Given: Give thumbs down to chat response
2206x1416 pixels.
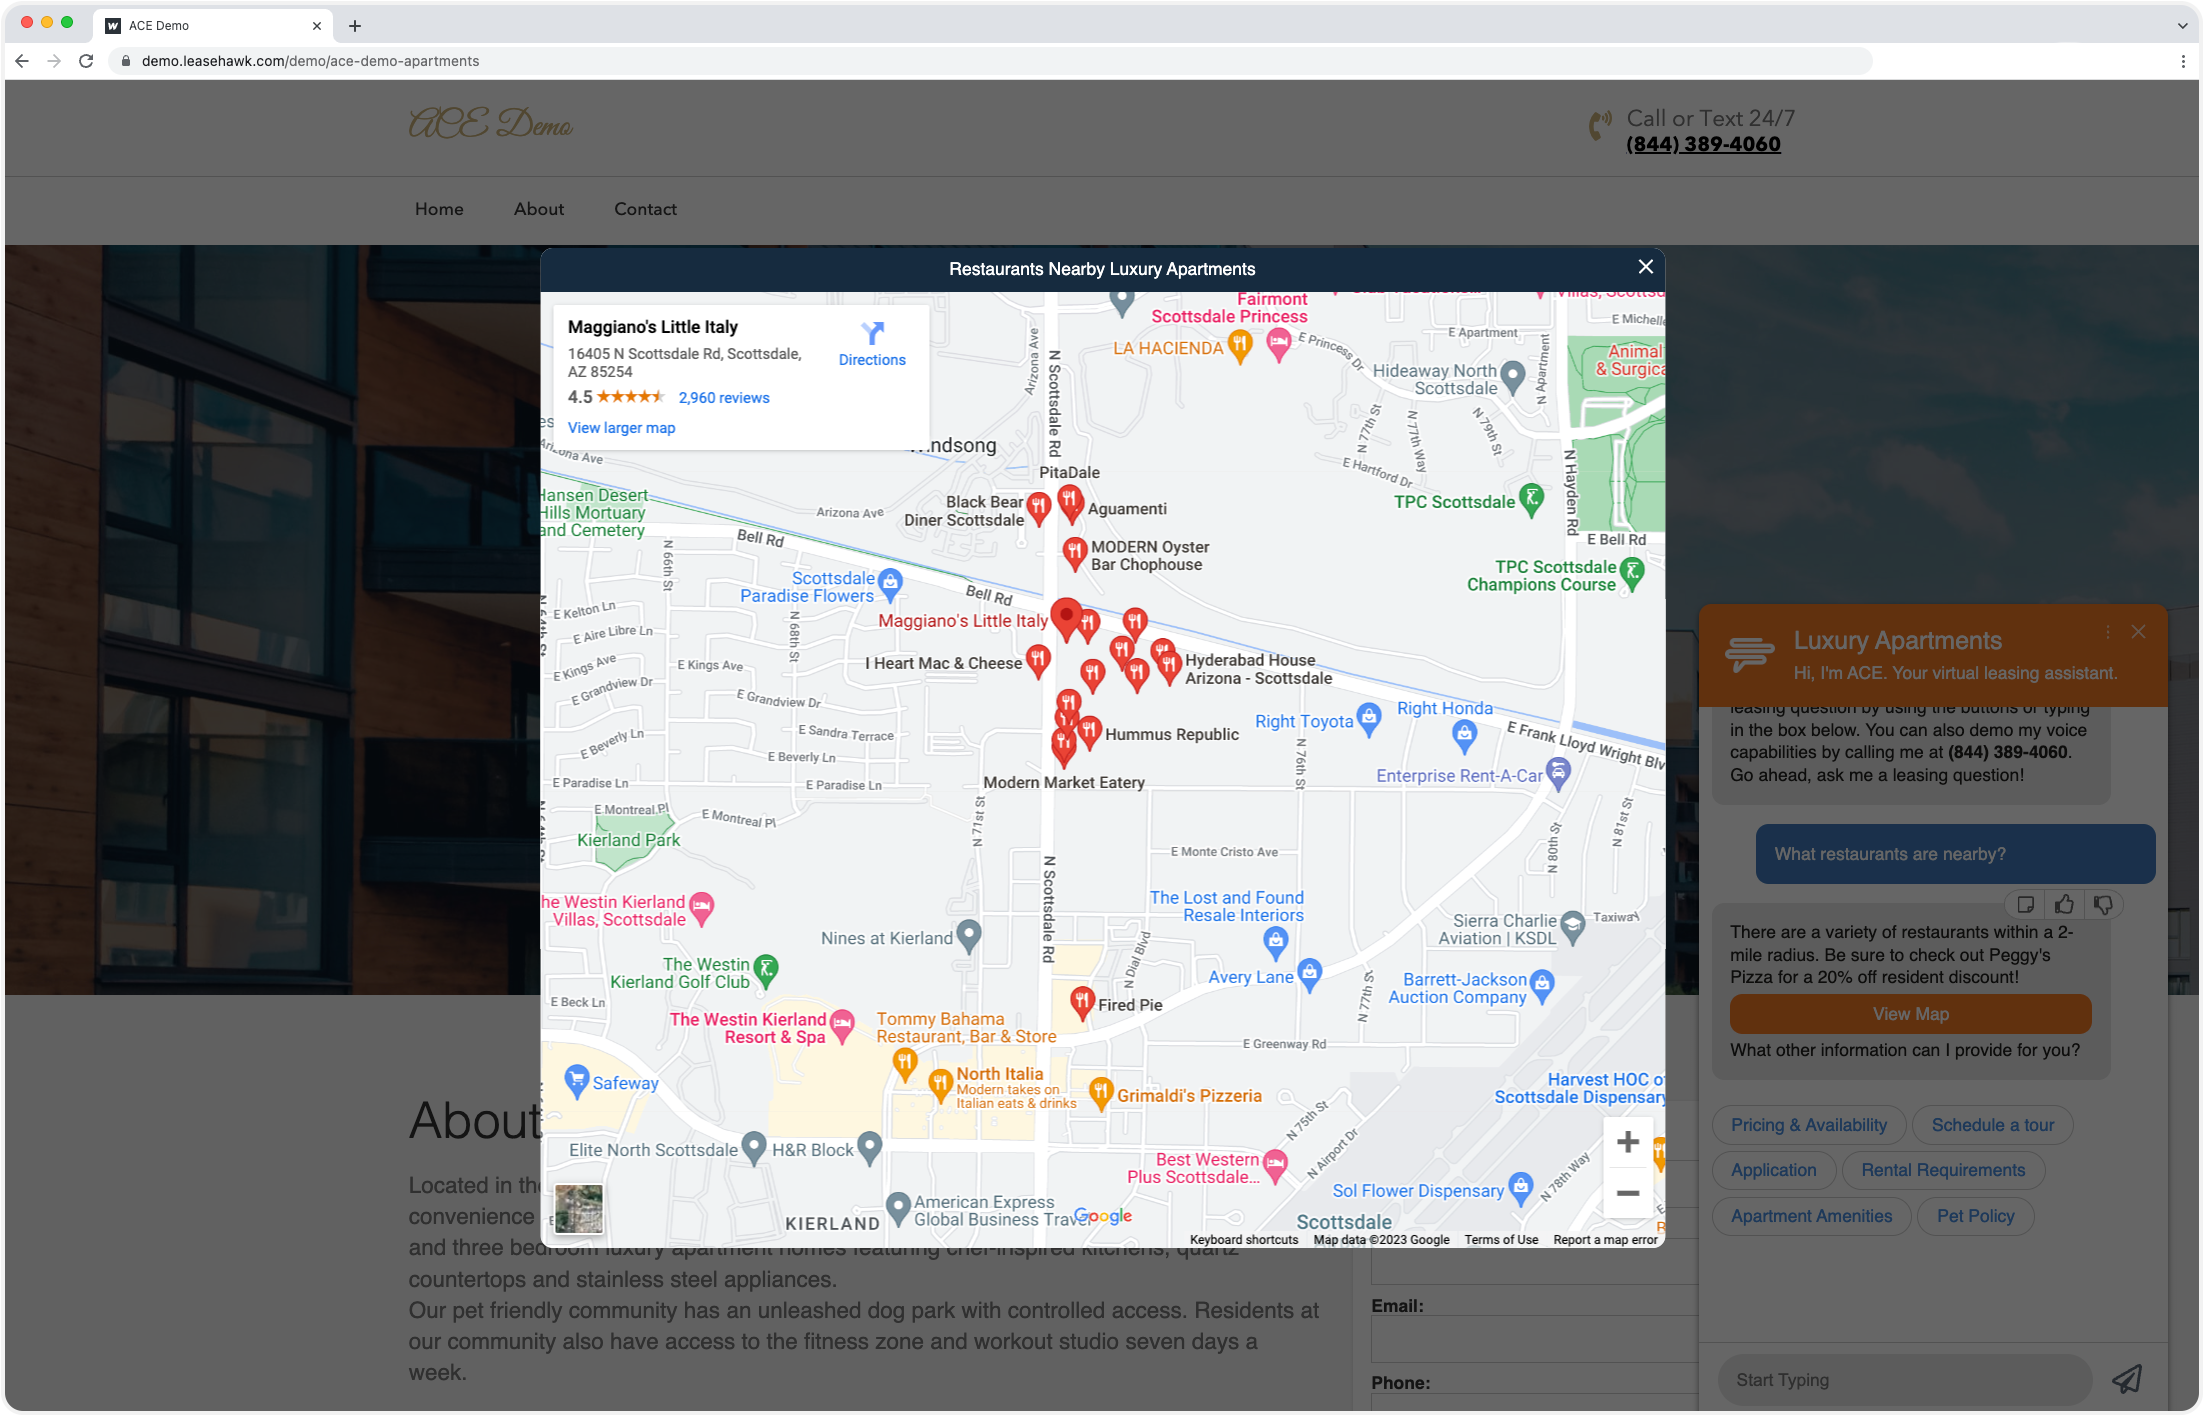Looking at the screenshot, I should tap(2103, 905).
